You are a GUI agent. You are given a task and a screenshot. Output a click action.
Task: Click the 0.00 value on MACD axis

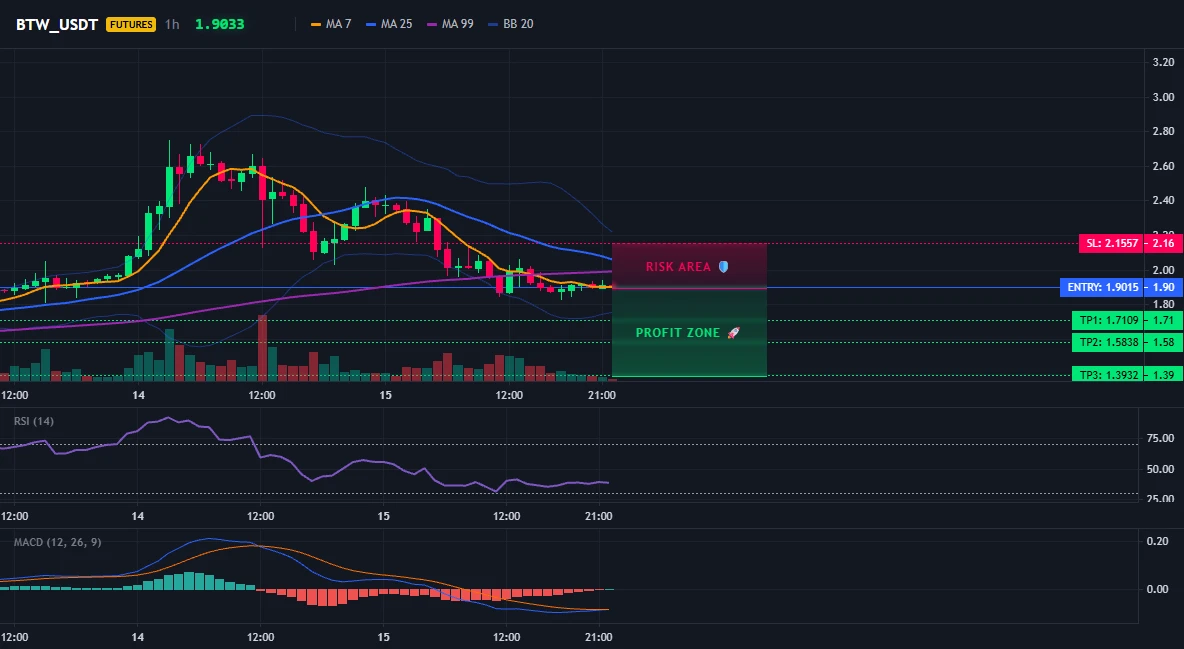point(1158,589)
